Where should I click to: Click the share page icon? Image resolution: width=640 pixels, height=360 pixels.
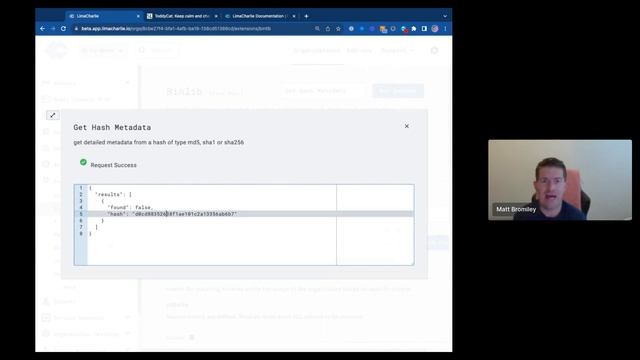(328, 29)
